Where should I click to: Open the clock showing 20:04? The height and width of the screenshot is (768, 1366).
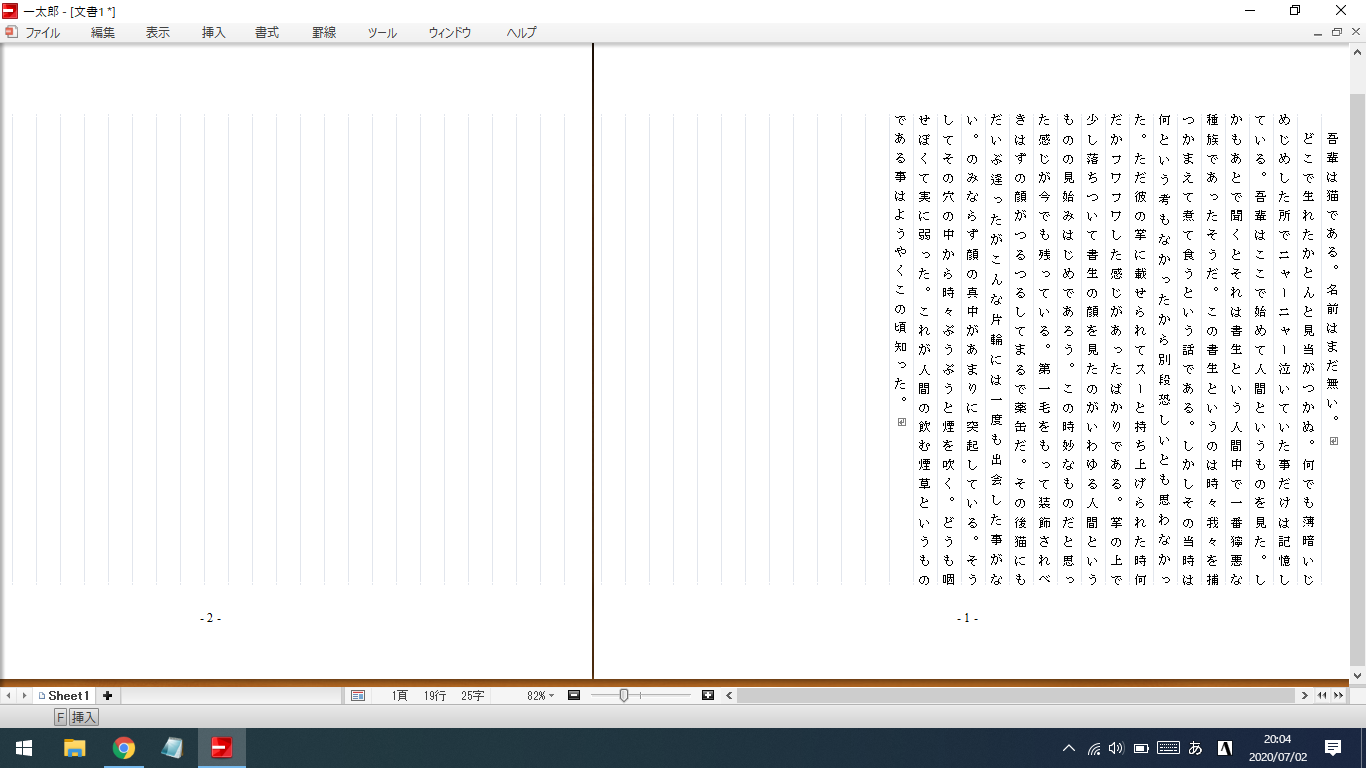click(1276, 748)
